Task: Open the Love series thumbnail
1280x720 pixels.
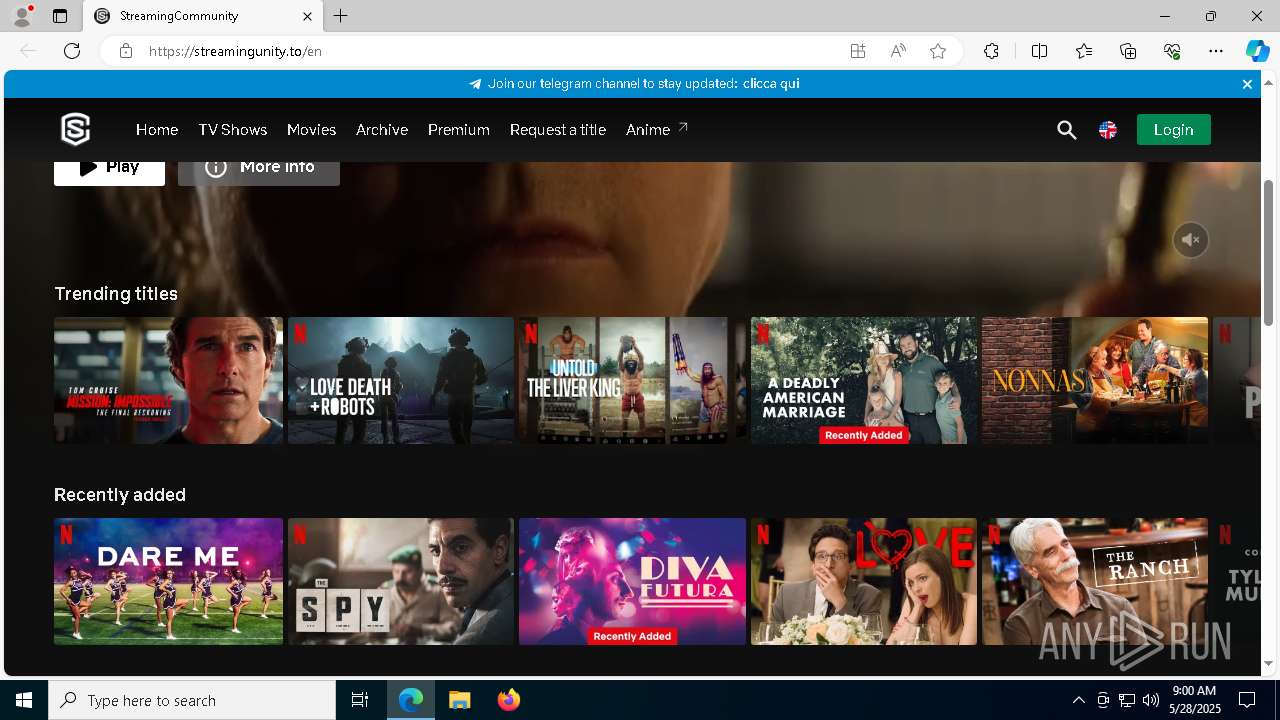Action: 864,581
